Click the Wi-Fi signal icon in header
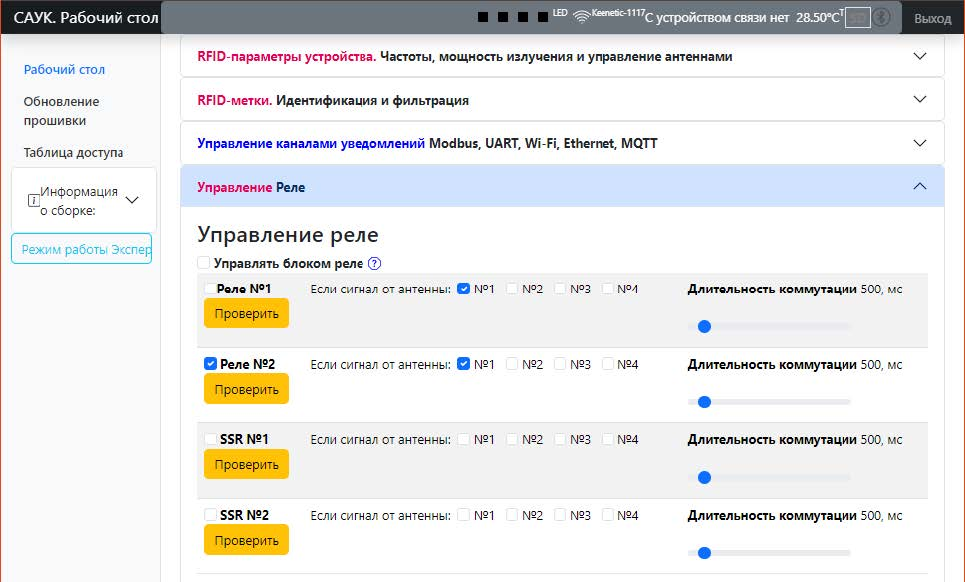The width and height of the screenshot is (965, 582). pos(581,17)
